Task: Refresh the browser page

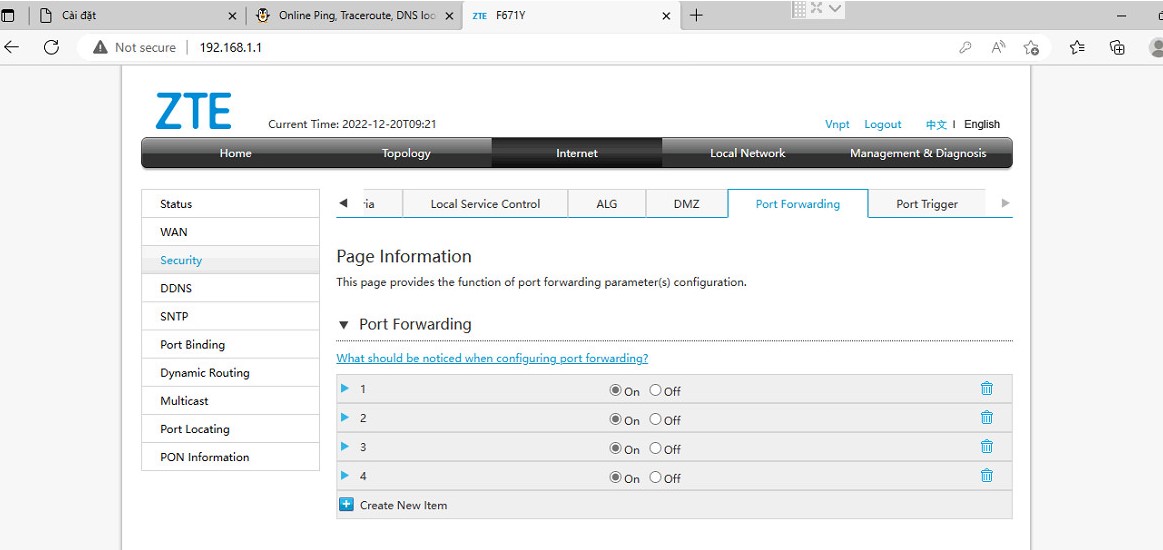Action: (51, 47)
